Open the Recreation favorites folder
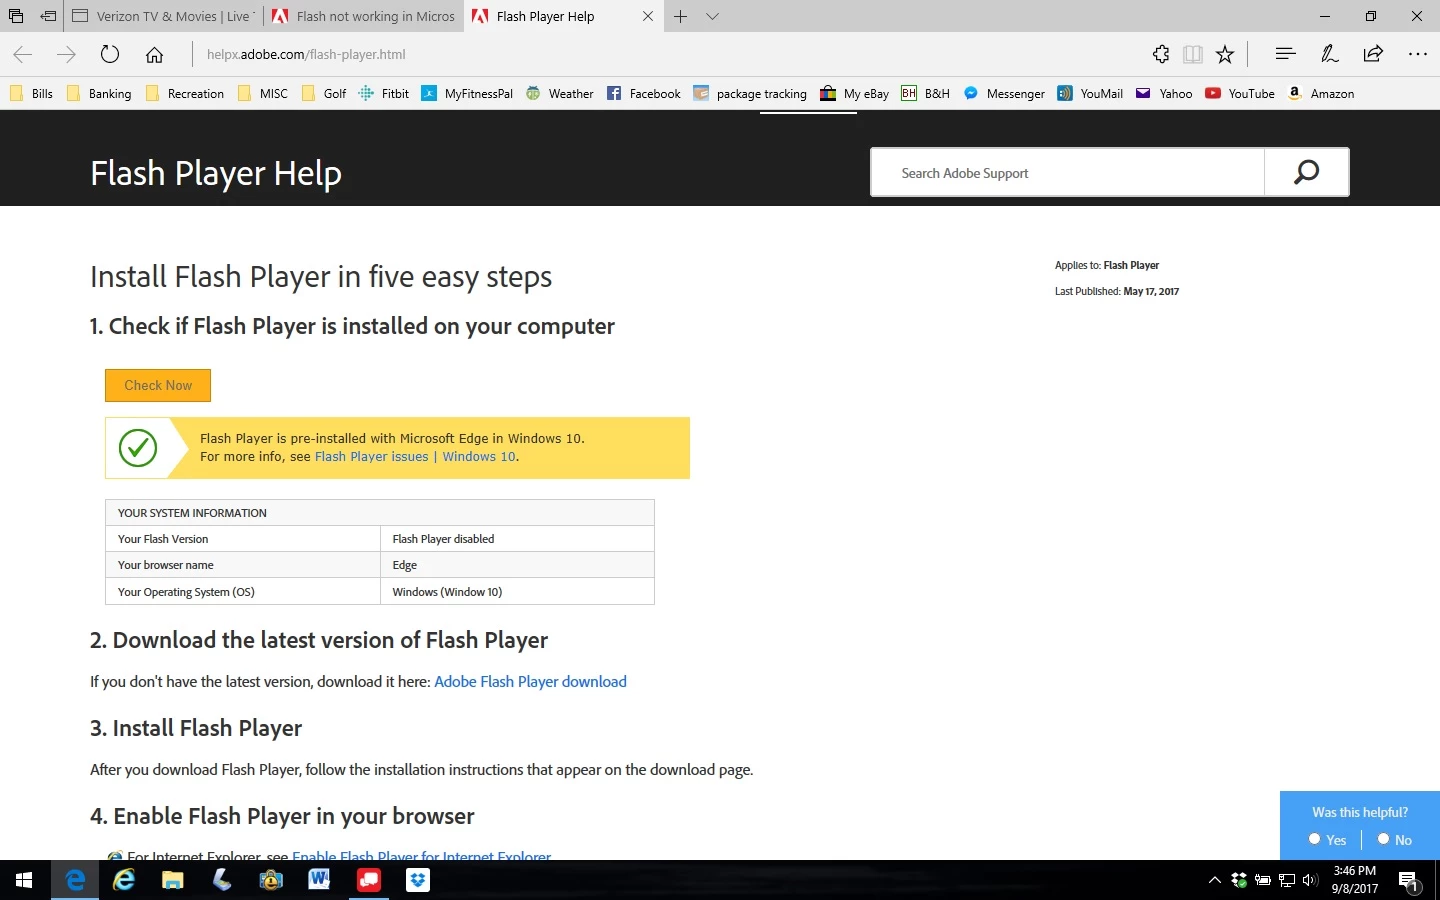Image resolution: width=1440 pixels, height=900 pixels. [x=185, y=94]
